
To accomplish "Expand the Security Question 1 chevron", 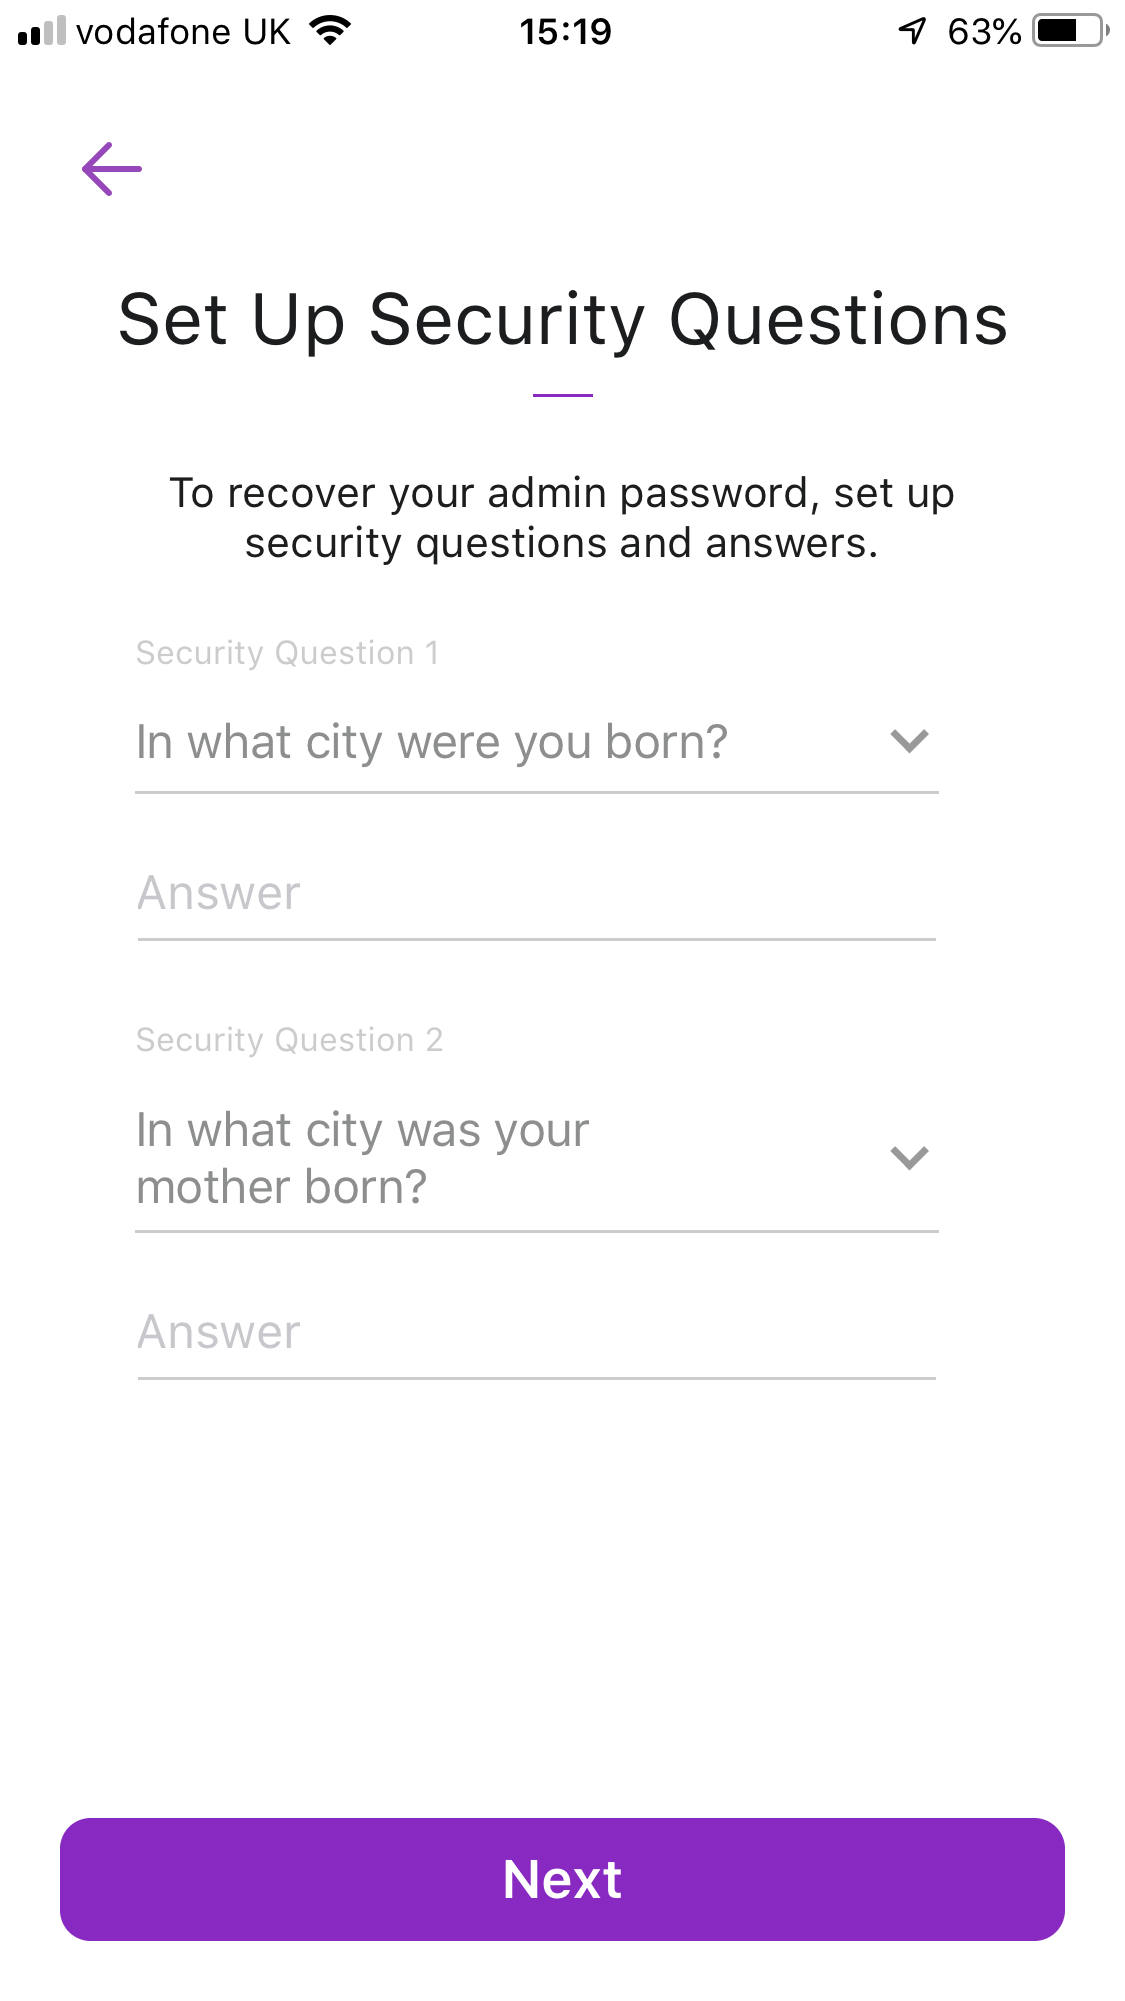I will (909, 741).
